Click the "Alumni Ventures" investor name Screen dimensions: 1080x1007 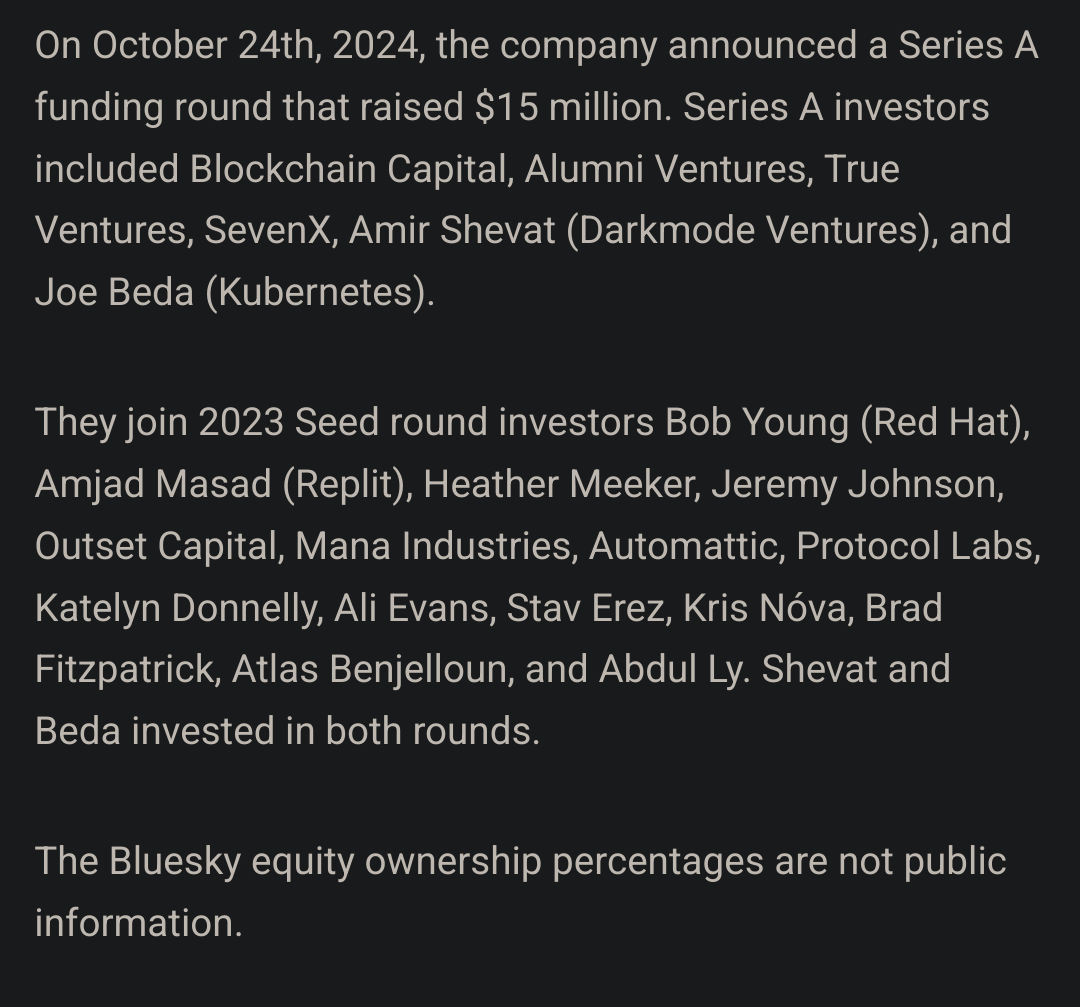coord(666,169)
